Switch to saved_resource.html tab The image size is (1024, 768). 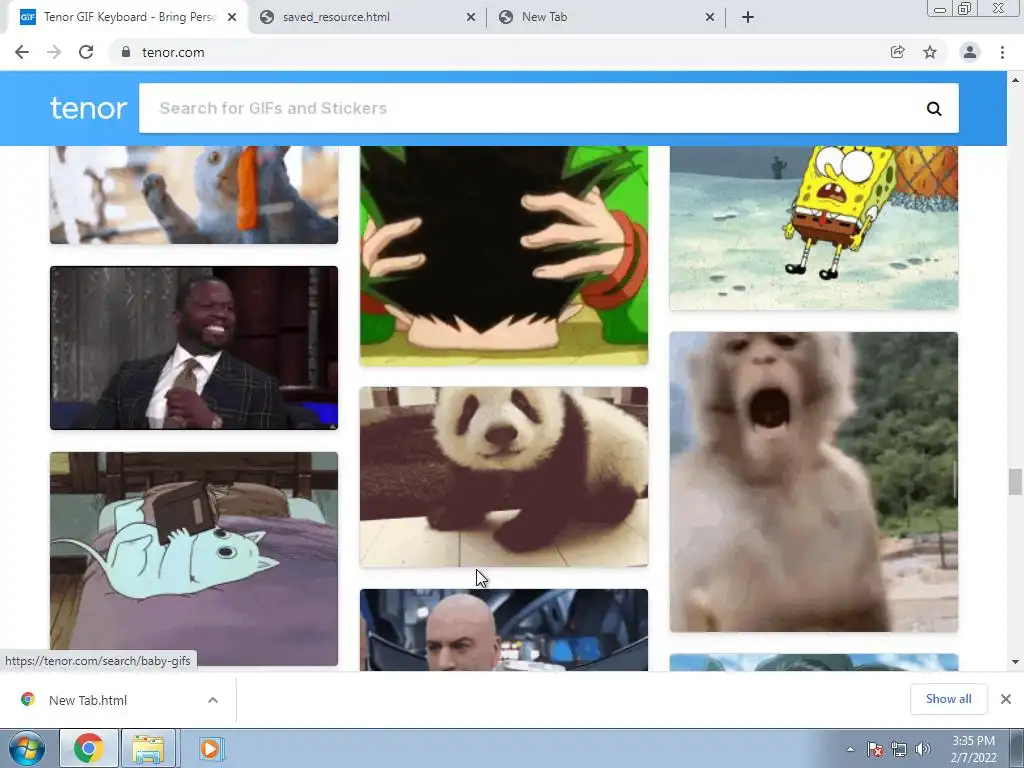point(367,17)
